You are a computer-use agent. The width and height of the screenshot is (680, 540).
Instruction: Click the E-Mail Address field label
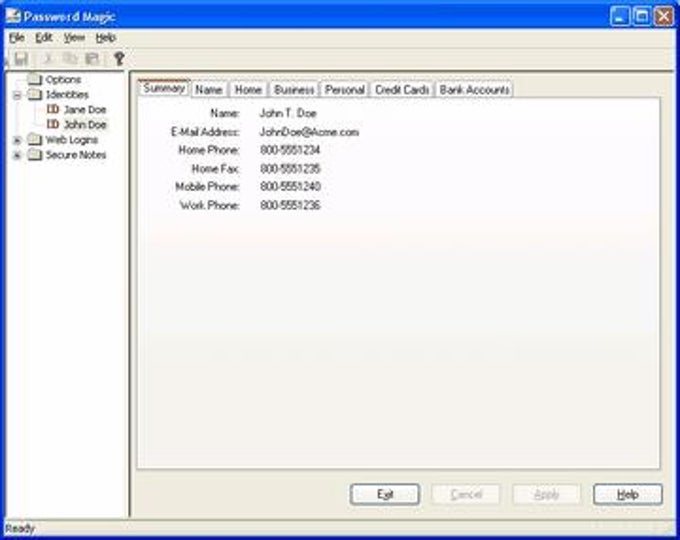click(x=205, y=132)
